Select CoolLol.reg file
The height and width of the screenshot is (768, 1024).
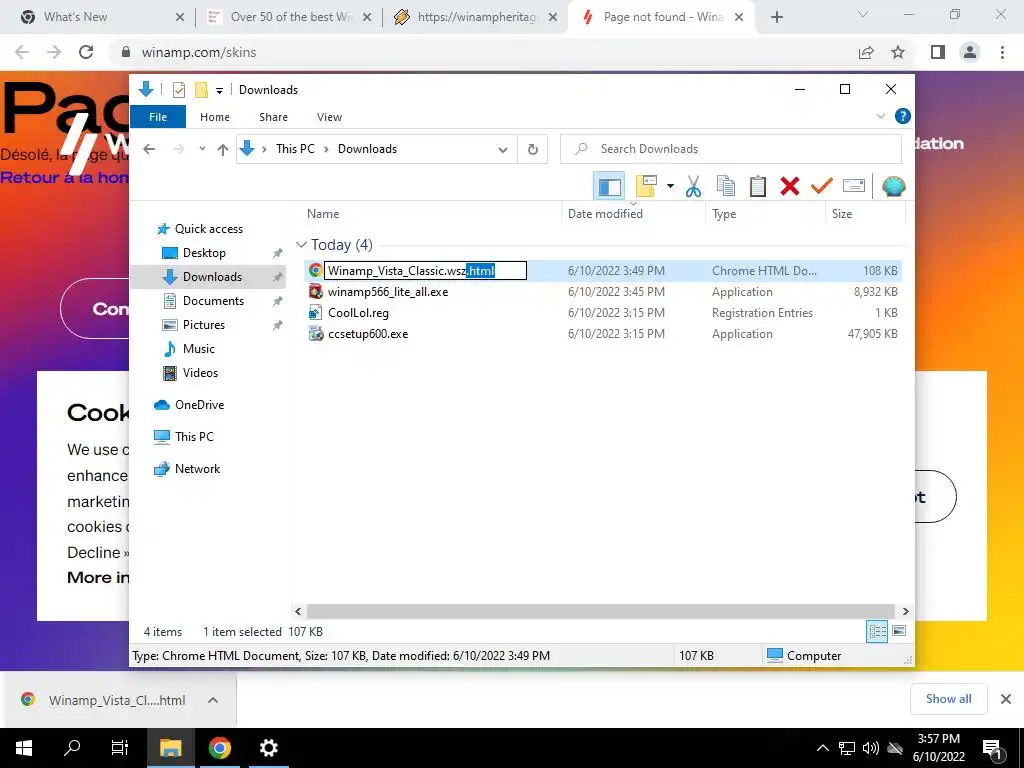point(358,313)
